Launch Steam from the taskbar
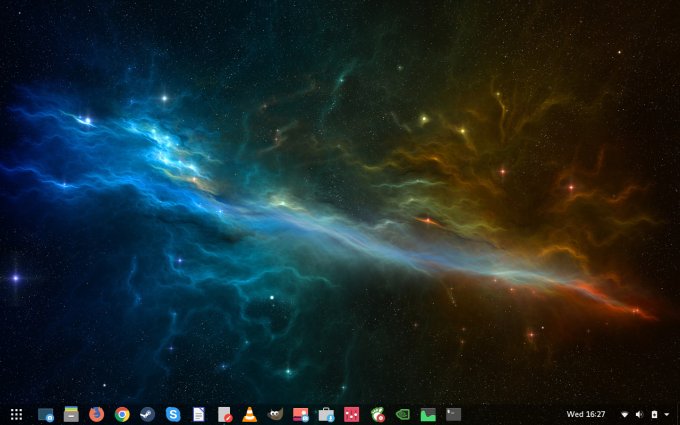This screenshot has height=425, width=680. click(x=147, y=414)
